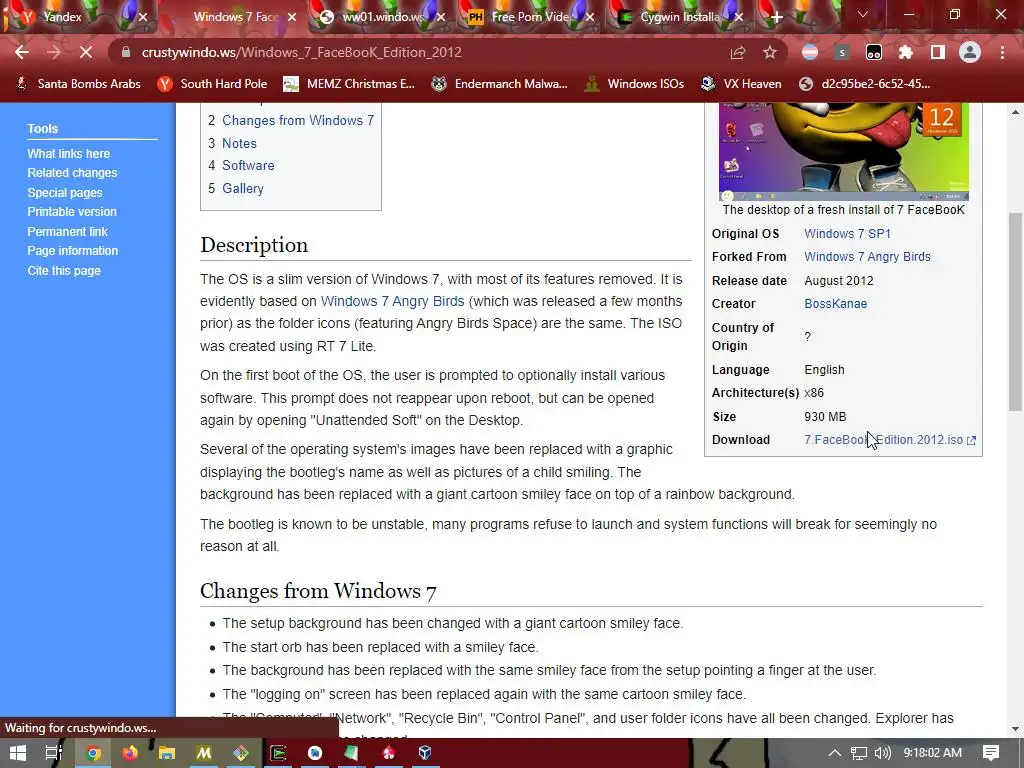Open the South Hard Pole bookmark

point(213,84)
